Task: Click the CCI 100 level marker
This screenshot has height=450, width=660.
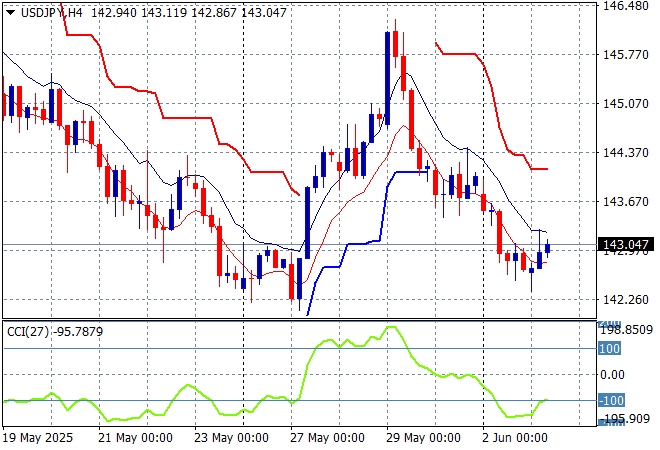Action: [x=611, y=349]
